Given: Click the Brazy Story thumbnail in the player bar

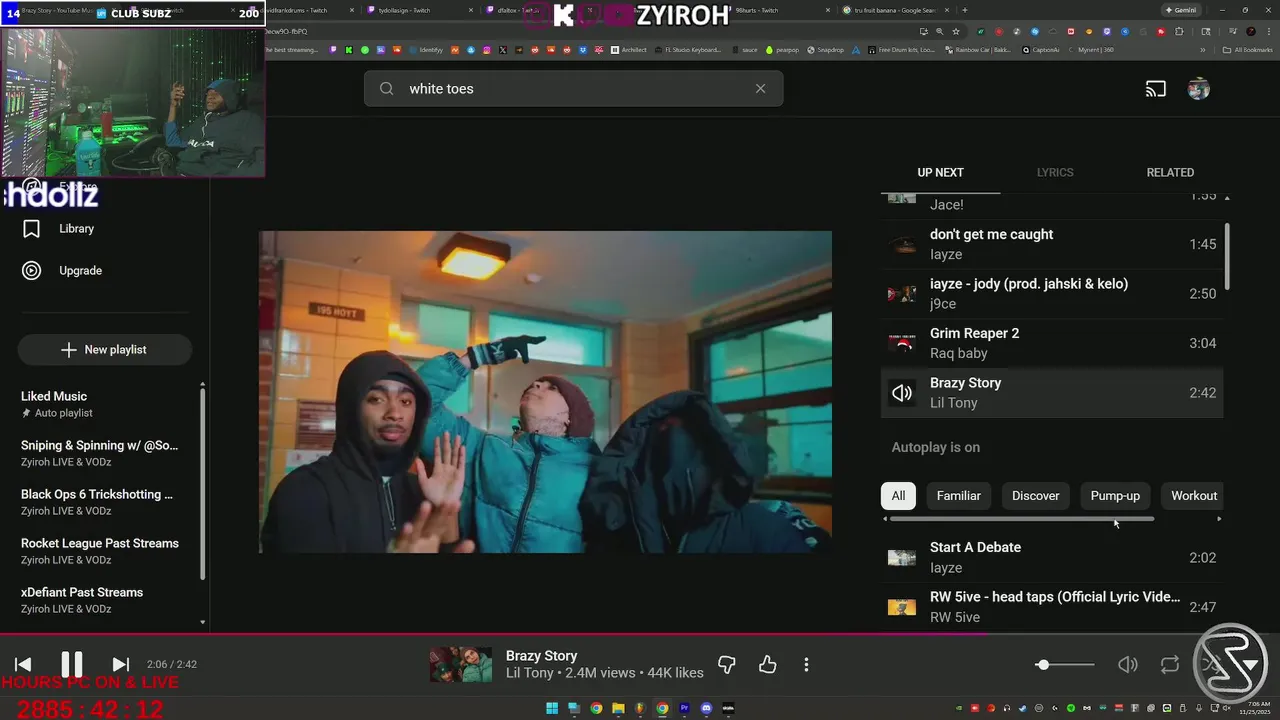Looking at the screenshot, I should (x=461, y=665).
